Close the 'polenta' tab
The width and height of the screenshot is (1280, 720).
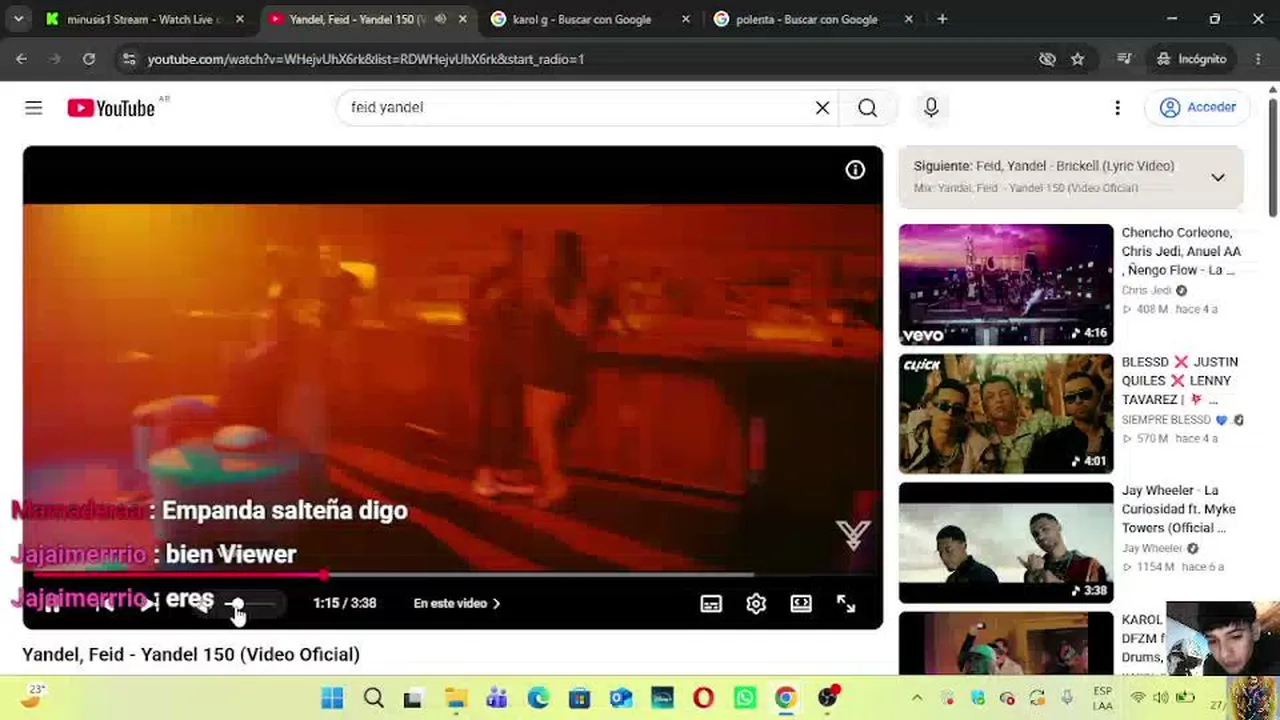(908, 19)
